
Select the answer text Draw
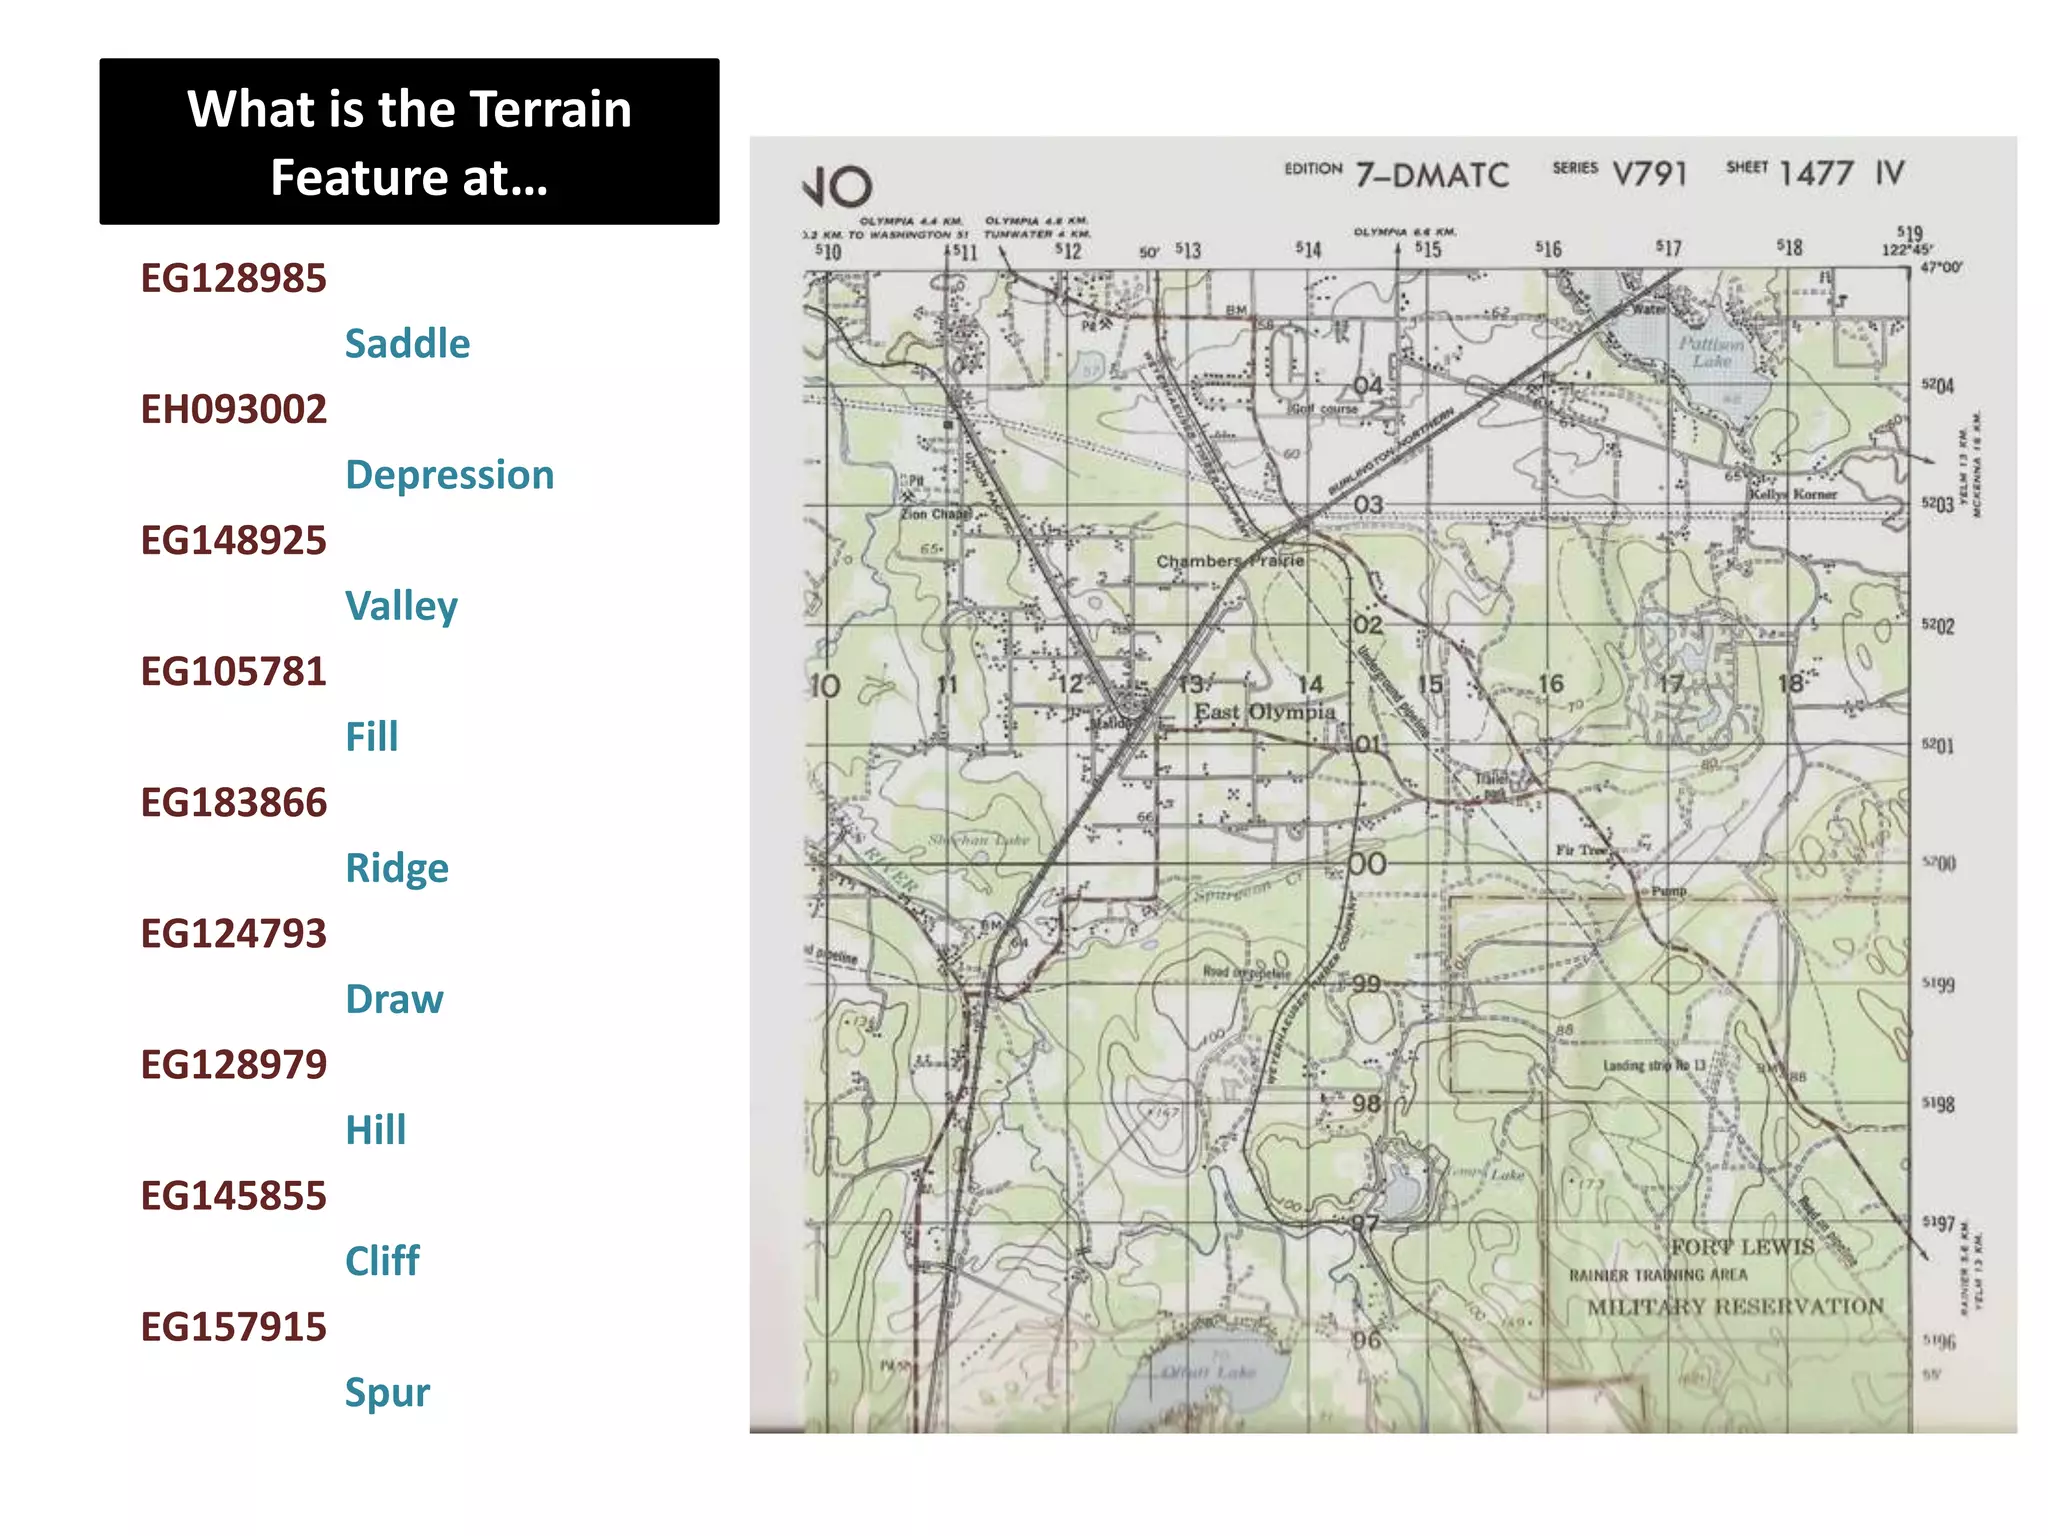(394, 999)
